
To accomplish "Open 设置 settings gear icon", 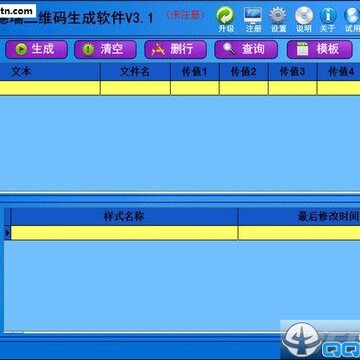I will 278,19.
